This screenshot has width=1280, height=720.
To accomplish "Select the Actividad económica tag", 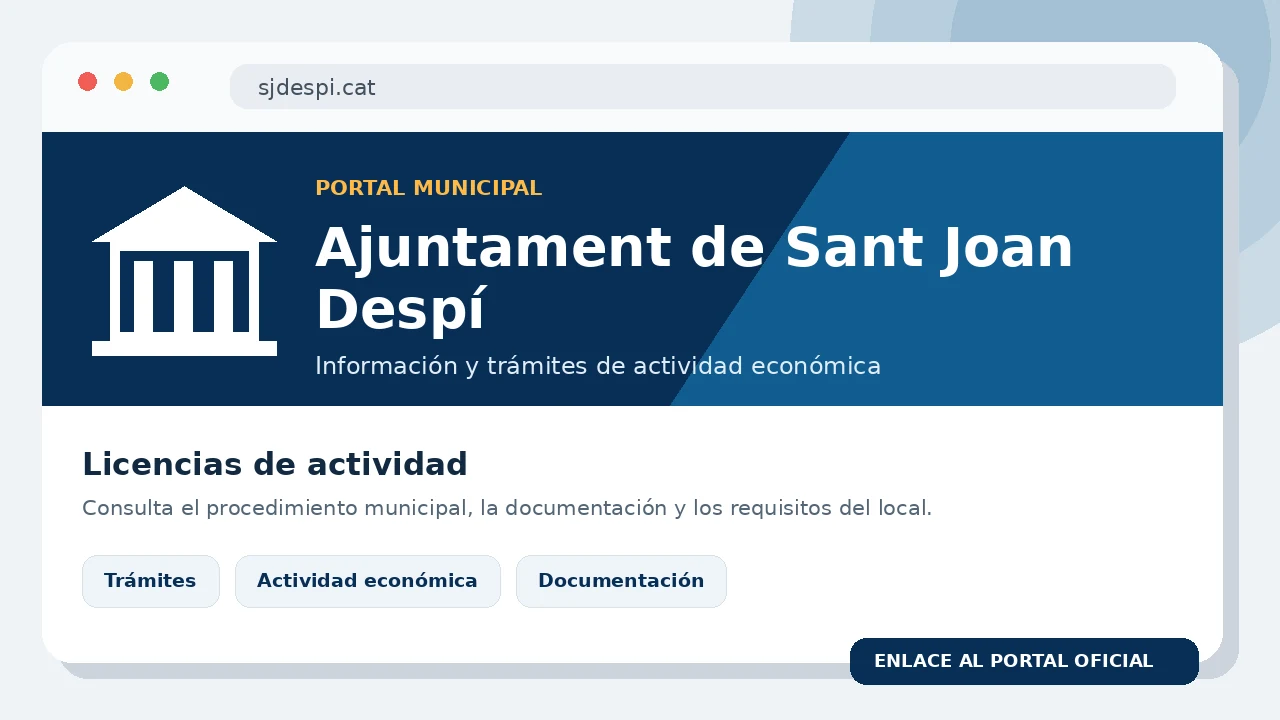I will (368, 581).
